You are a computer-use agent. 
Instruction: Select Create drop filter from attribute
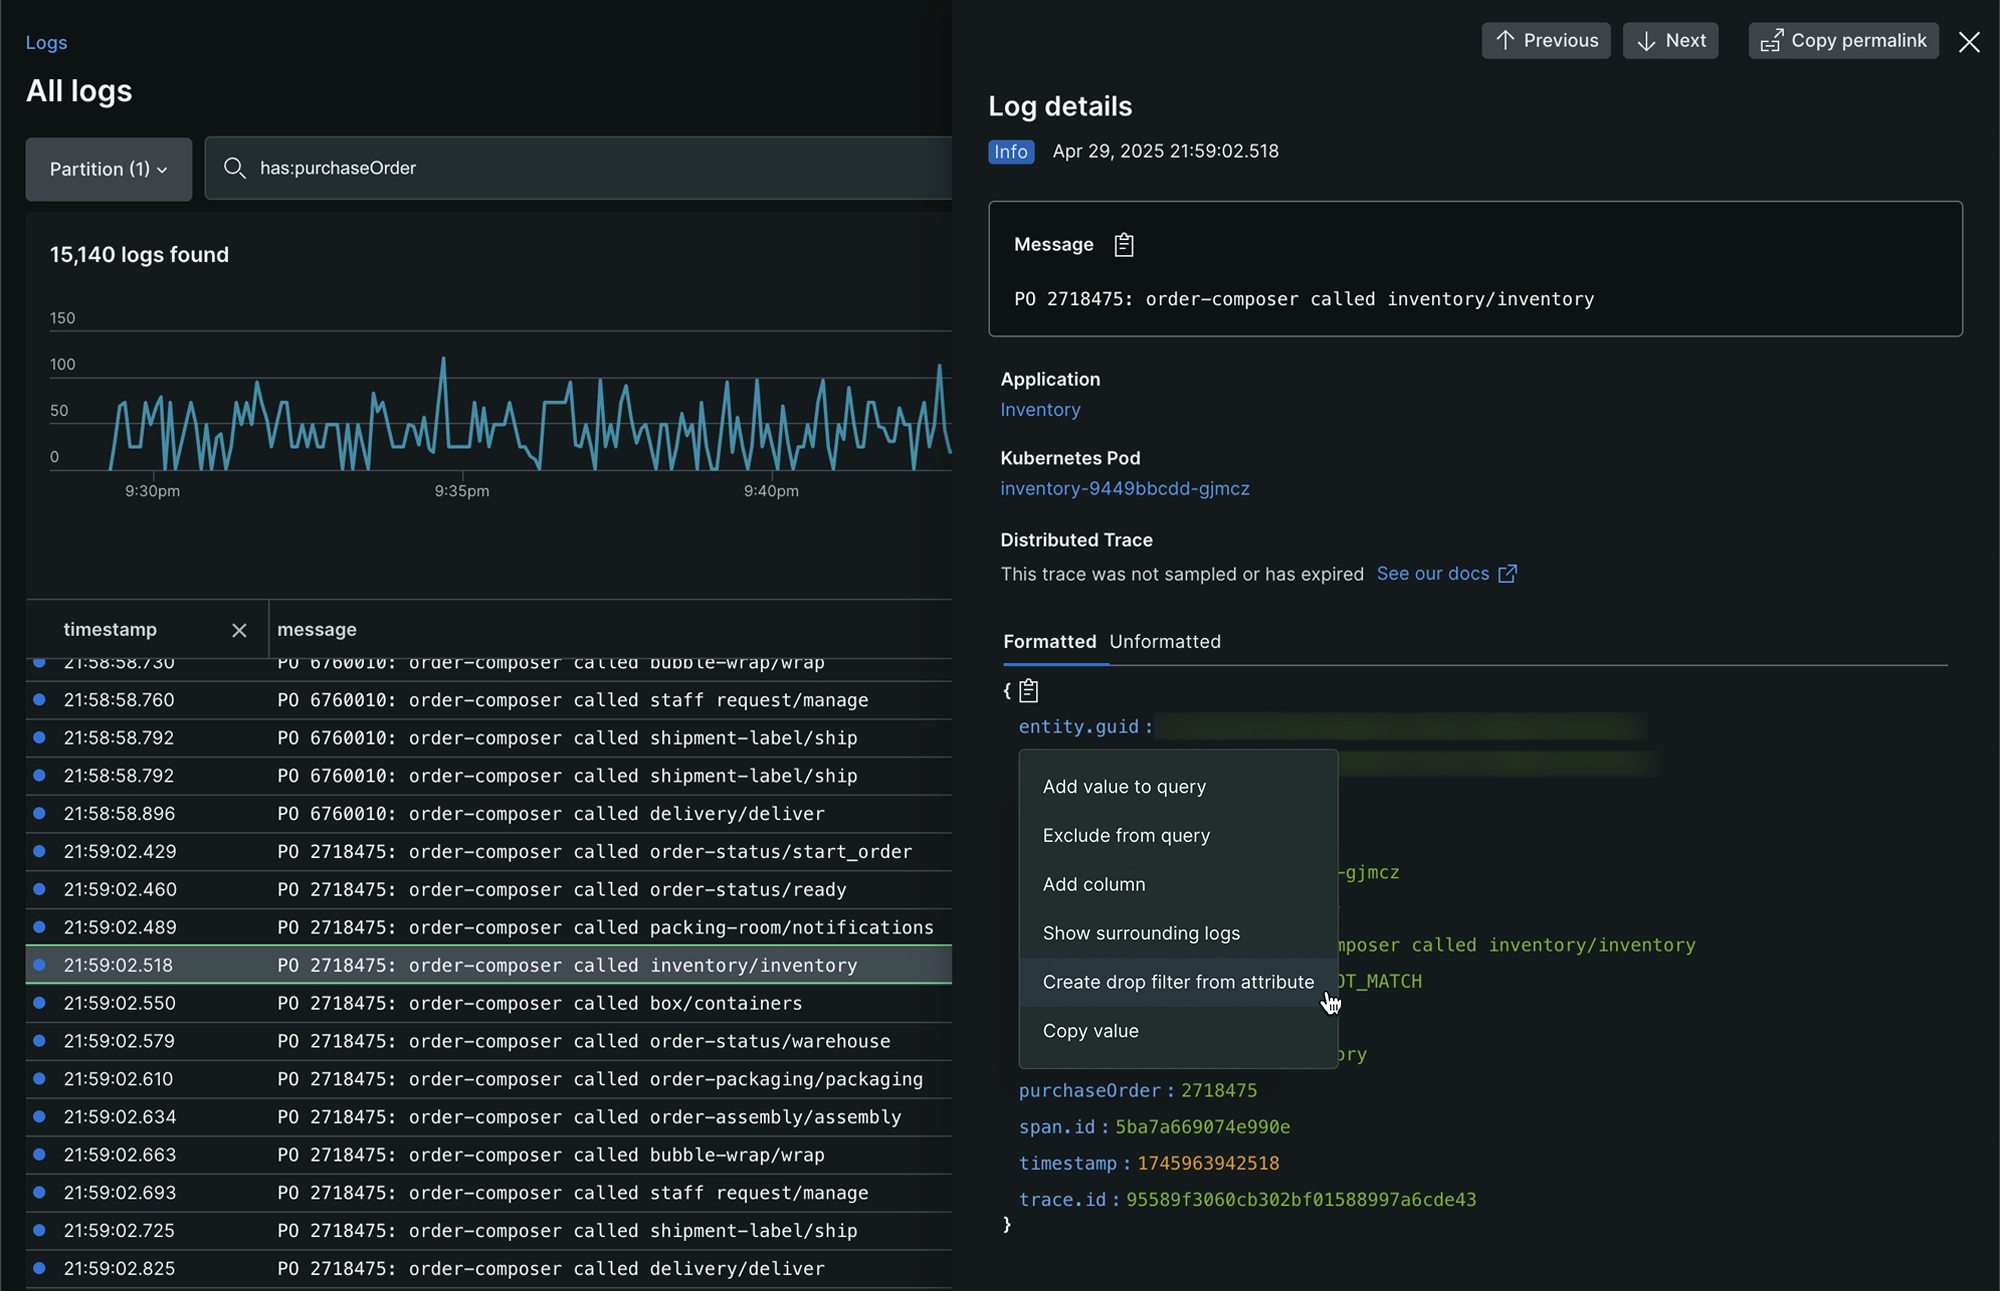(x=1178, y=982)
